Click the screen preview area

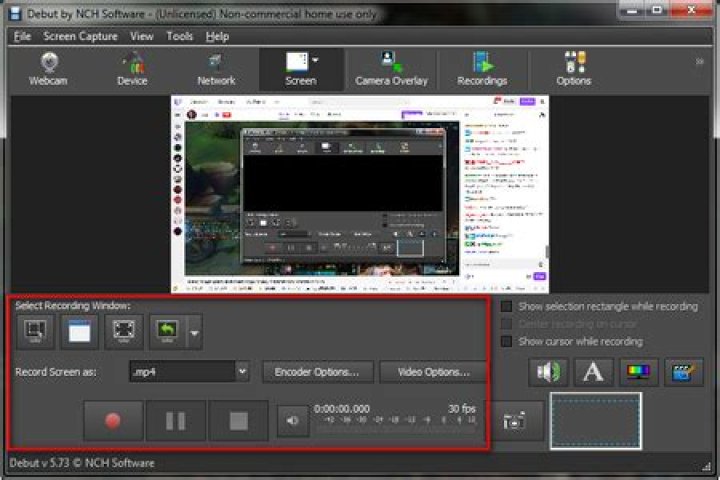coord(360,194)
